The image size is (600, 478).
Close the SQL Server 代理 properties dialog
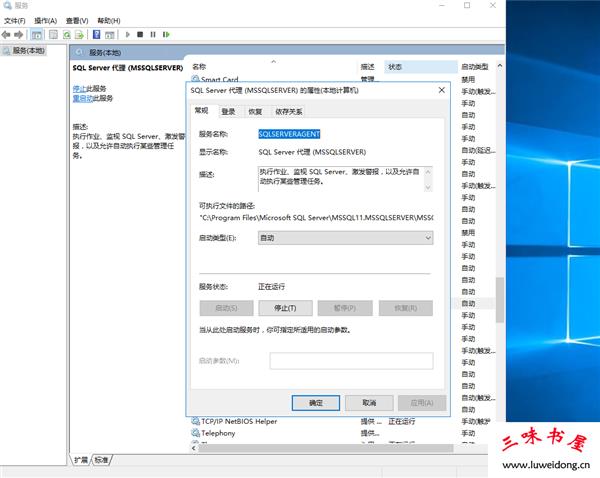(442, 90)
